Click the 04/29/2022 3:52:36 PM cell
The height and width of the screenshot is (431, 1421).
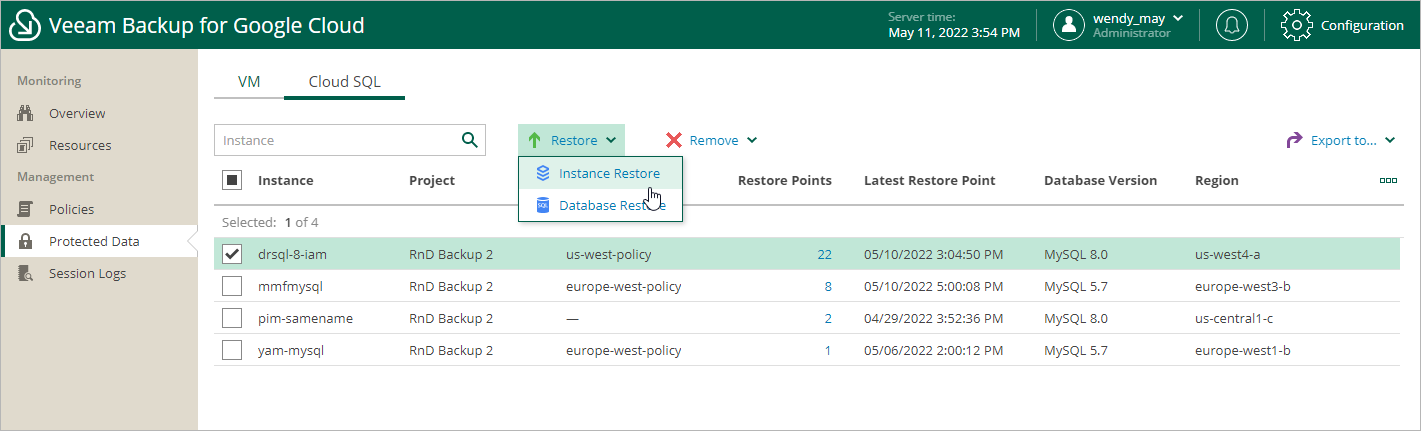coord(933,318)
